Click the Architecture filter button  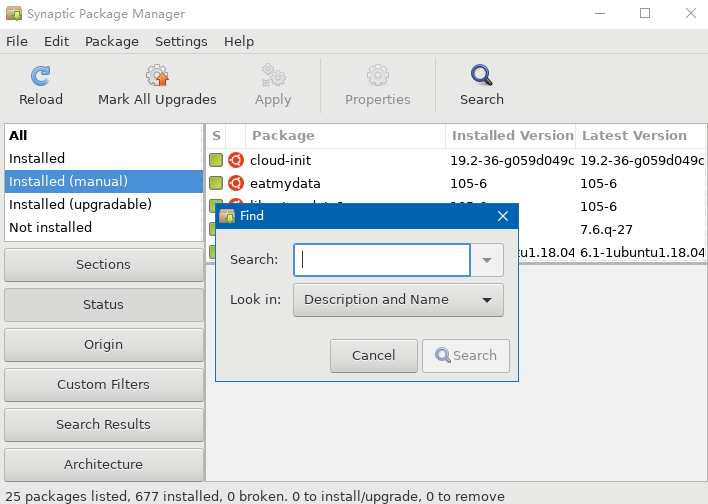[x=103, y=465]
